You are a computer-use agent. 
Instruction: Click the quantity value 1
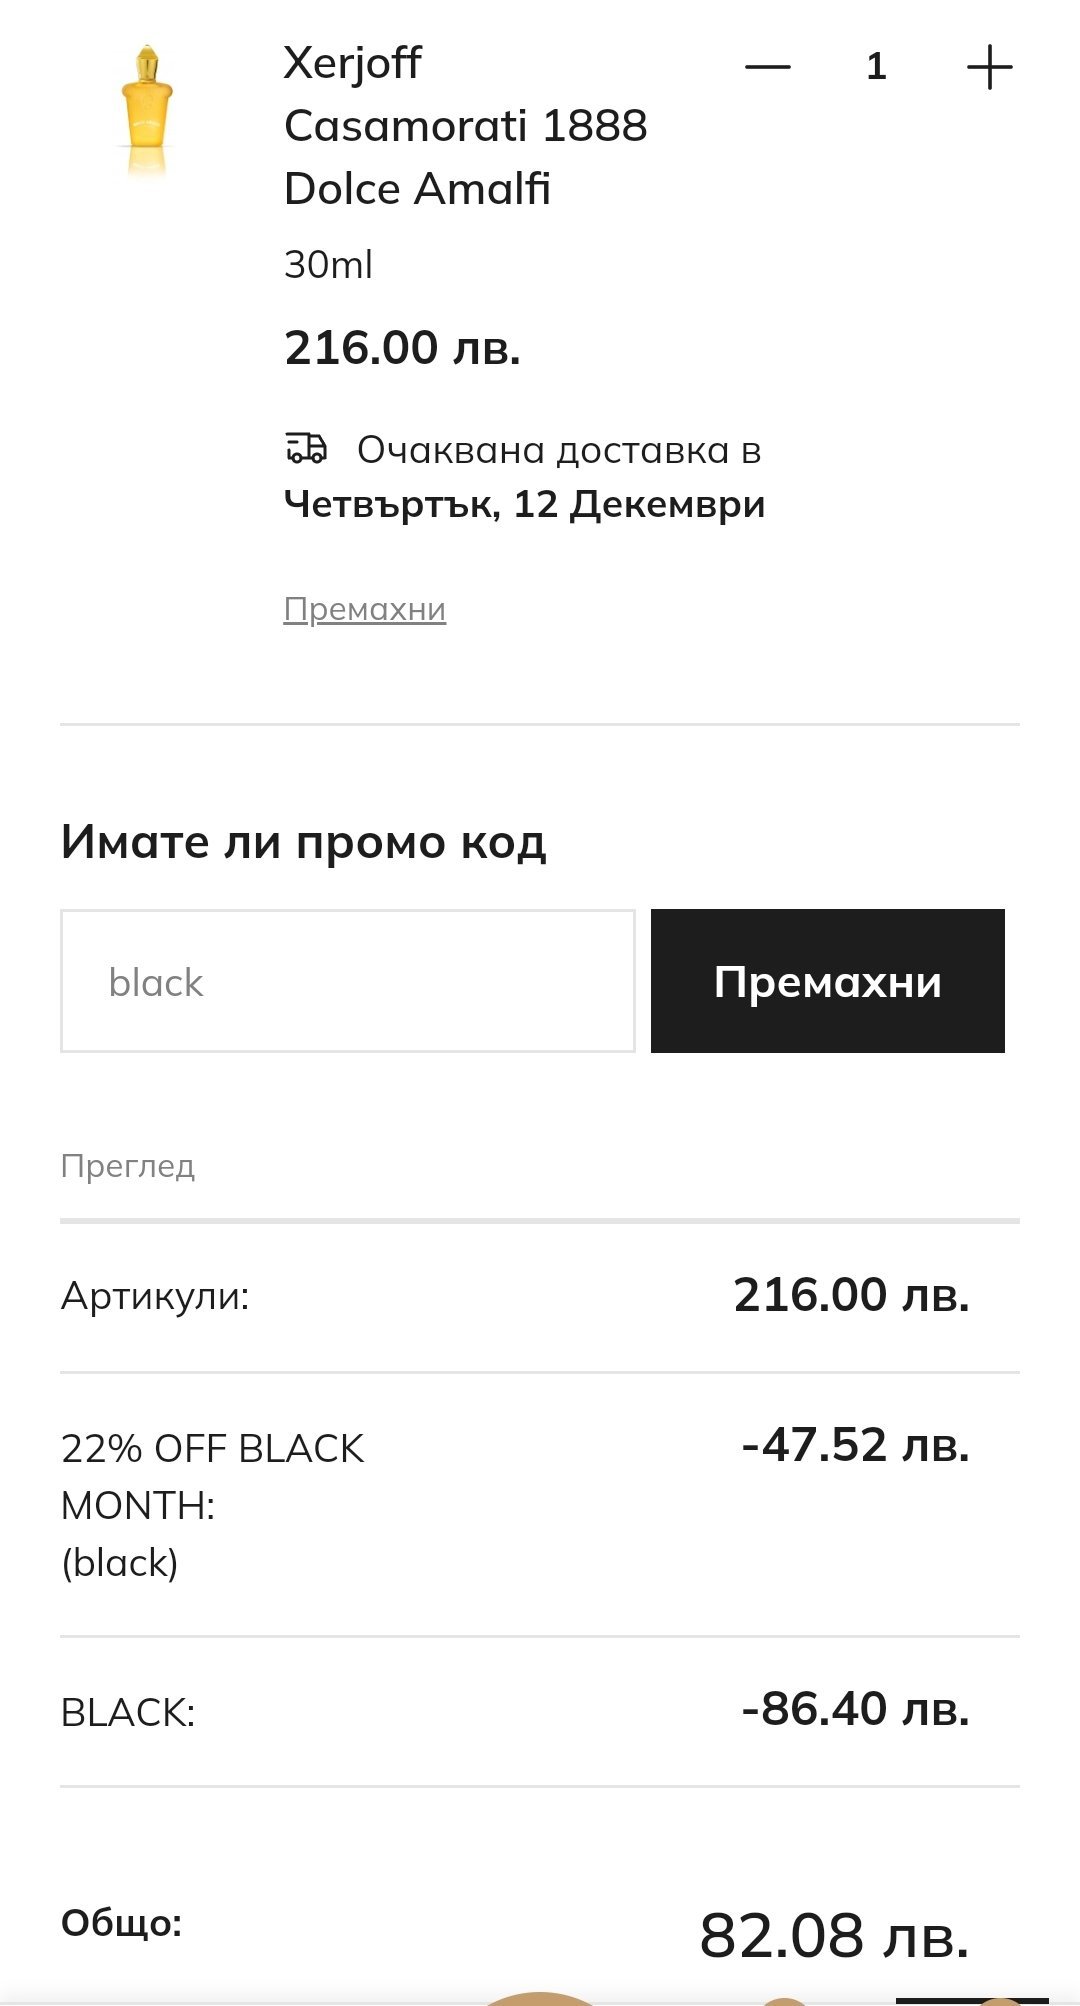[876, 67]
